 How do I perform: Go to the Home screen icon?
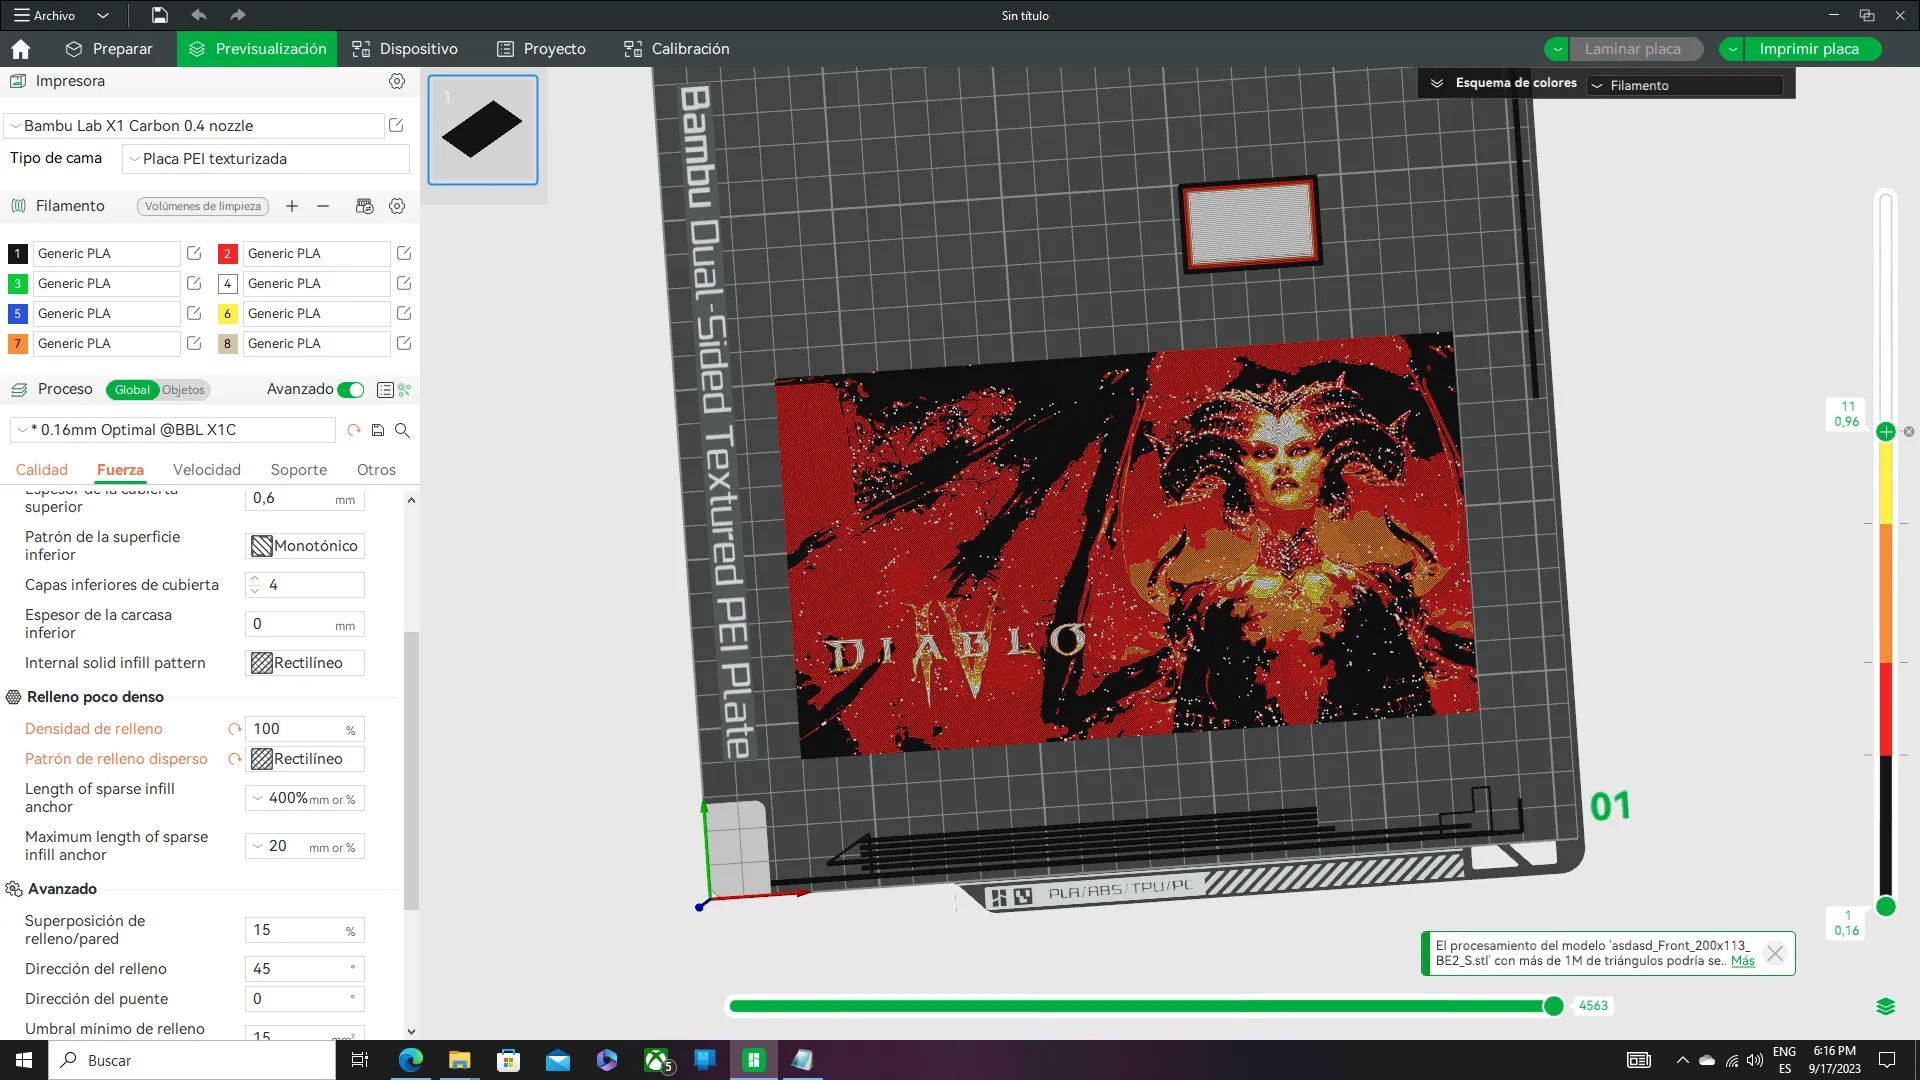[x=20, y=48]
